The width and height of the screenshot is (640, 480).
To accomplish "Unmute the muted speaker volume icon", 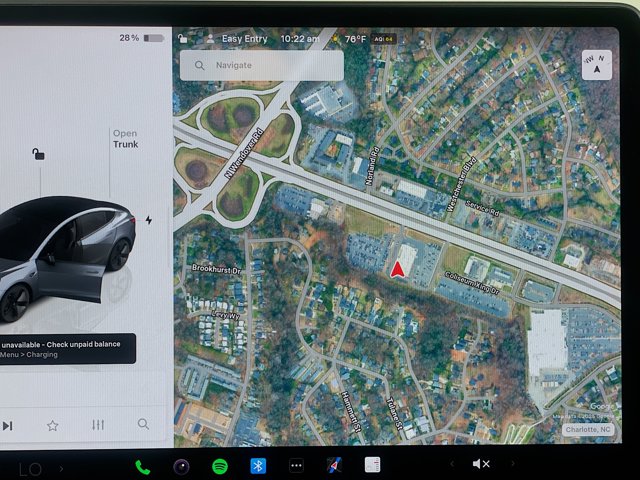I will pos(481,464).
